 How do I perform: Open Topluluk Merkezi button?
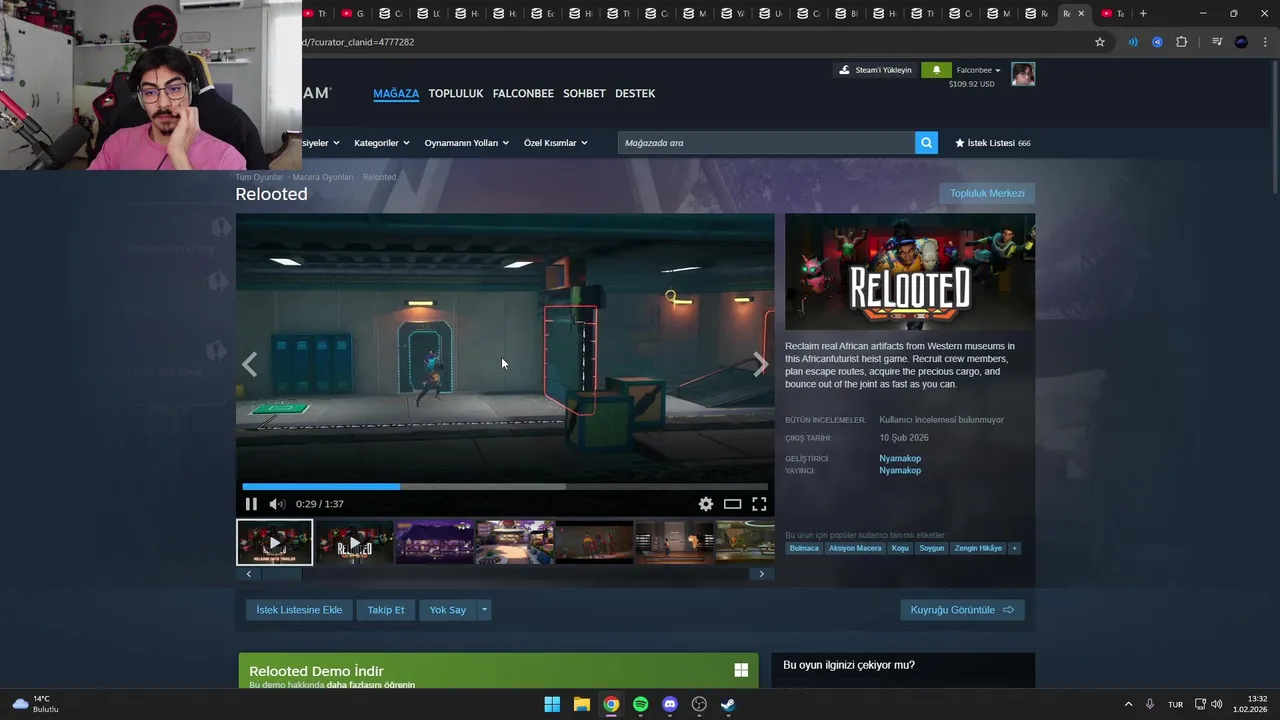tap(987, 193)
